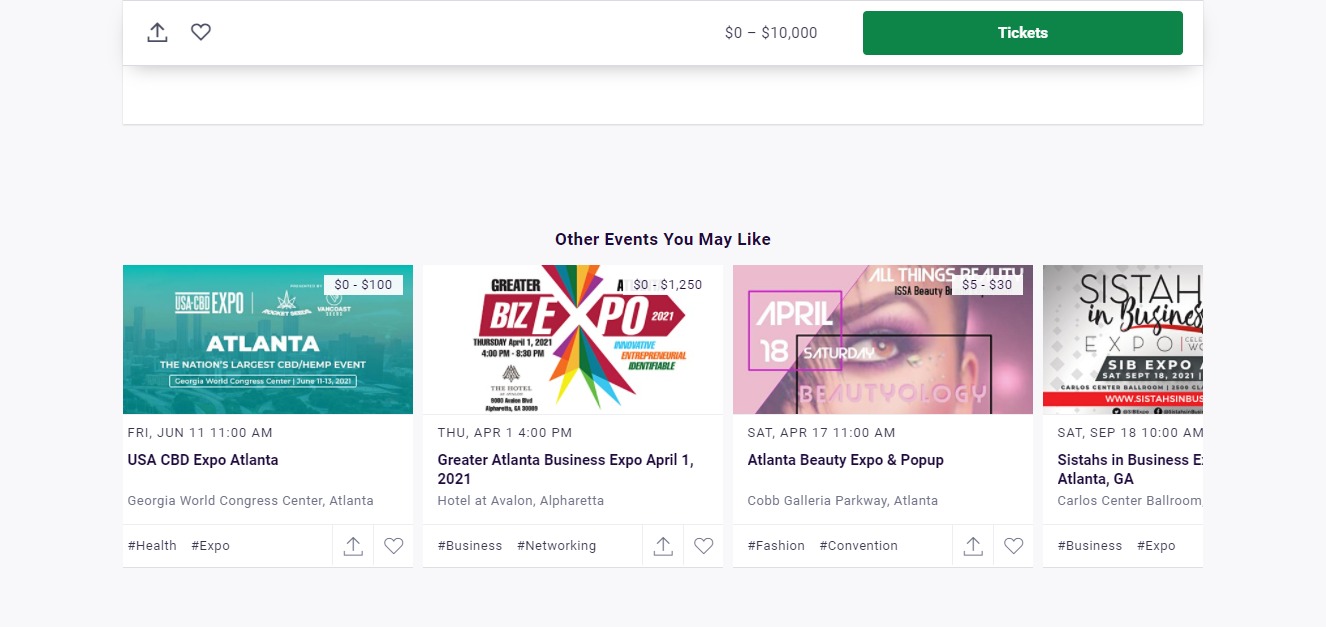1326x627 pixels.
Task: Heart the Atlanta Beauty Expo & Popup card
Action: [x=1014, y=546]
